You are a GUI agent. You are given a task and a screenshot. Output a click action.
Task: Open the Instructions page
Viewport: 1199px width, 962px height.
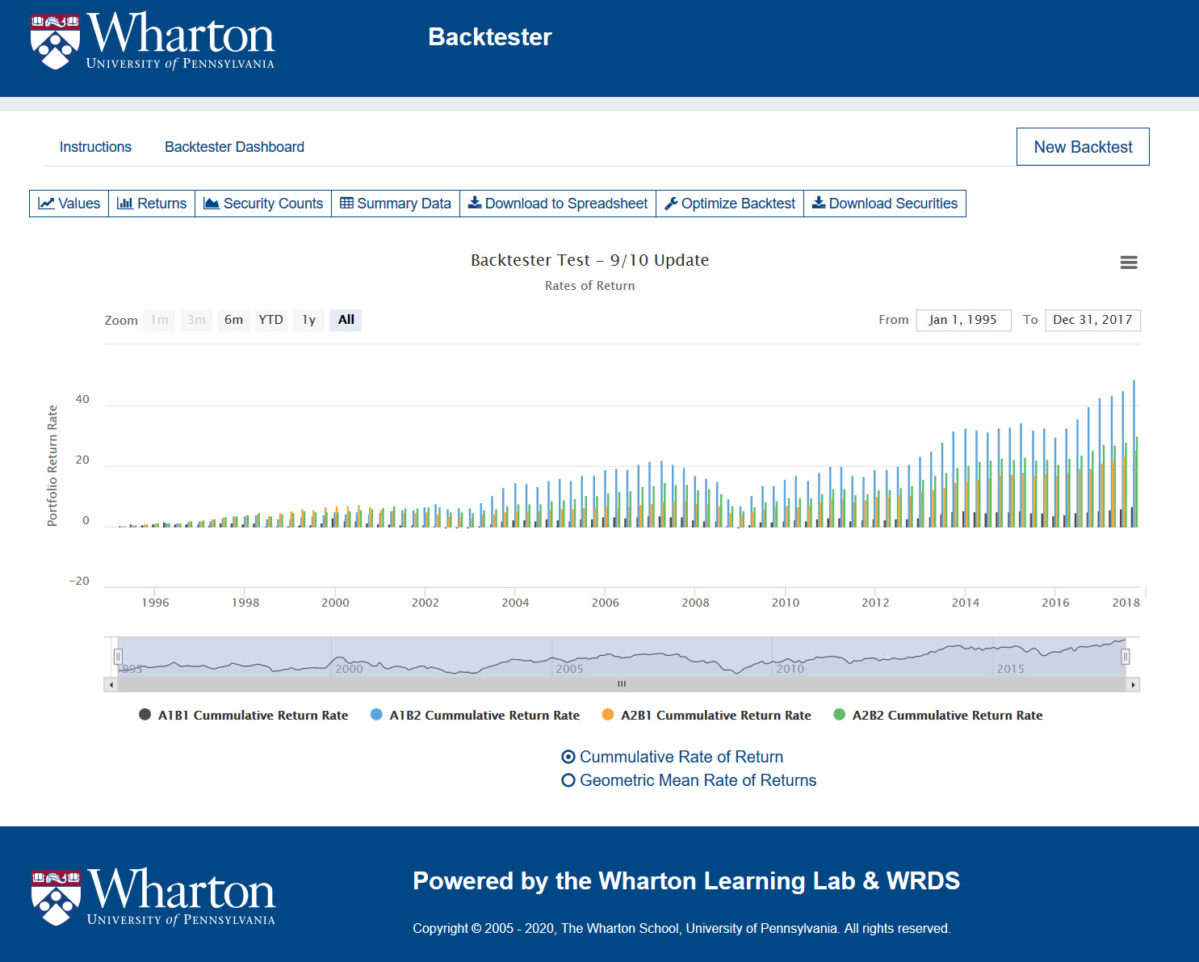pyautogui.click(x=95, y=147)
